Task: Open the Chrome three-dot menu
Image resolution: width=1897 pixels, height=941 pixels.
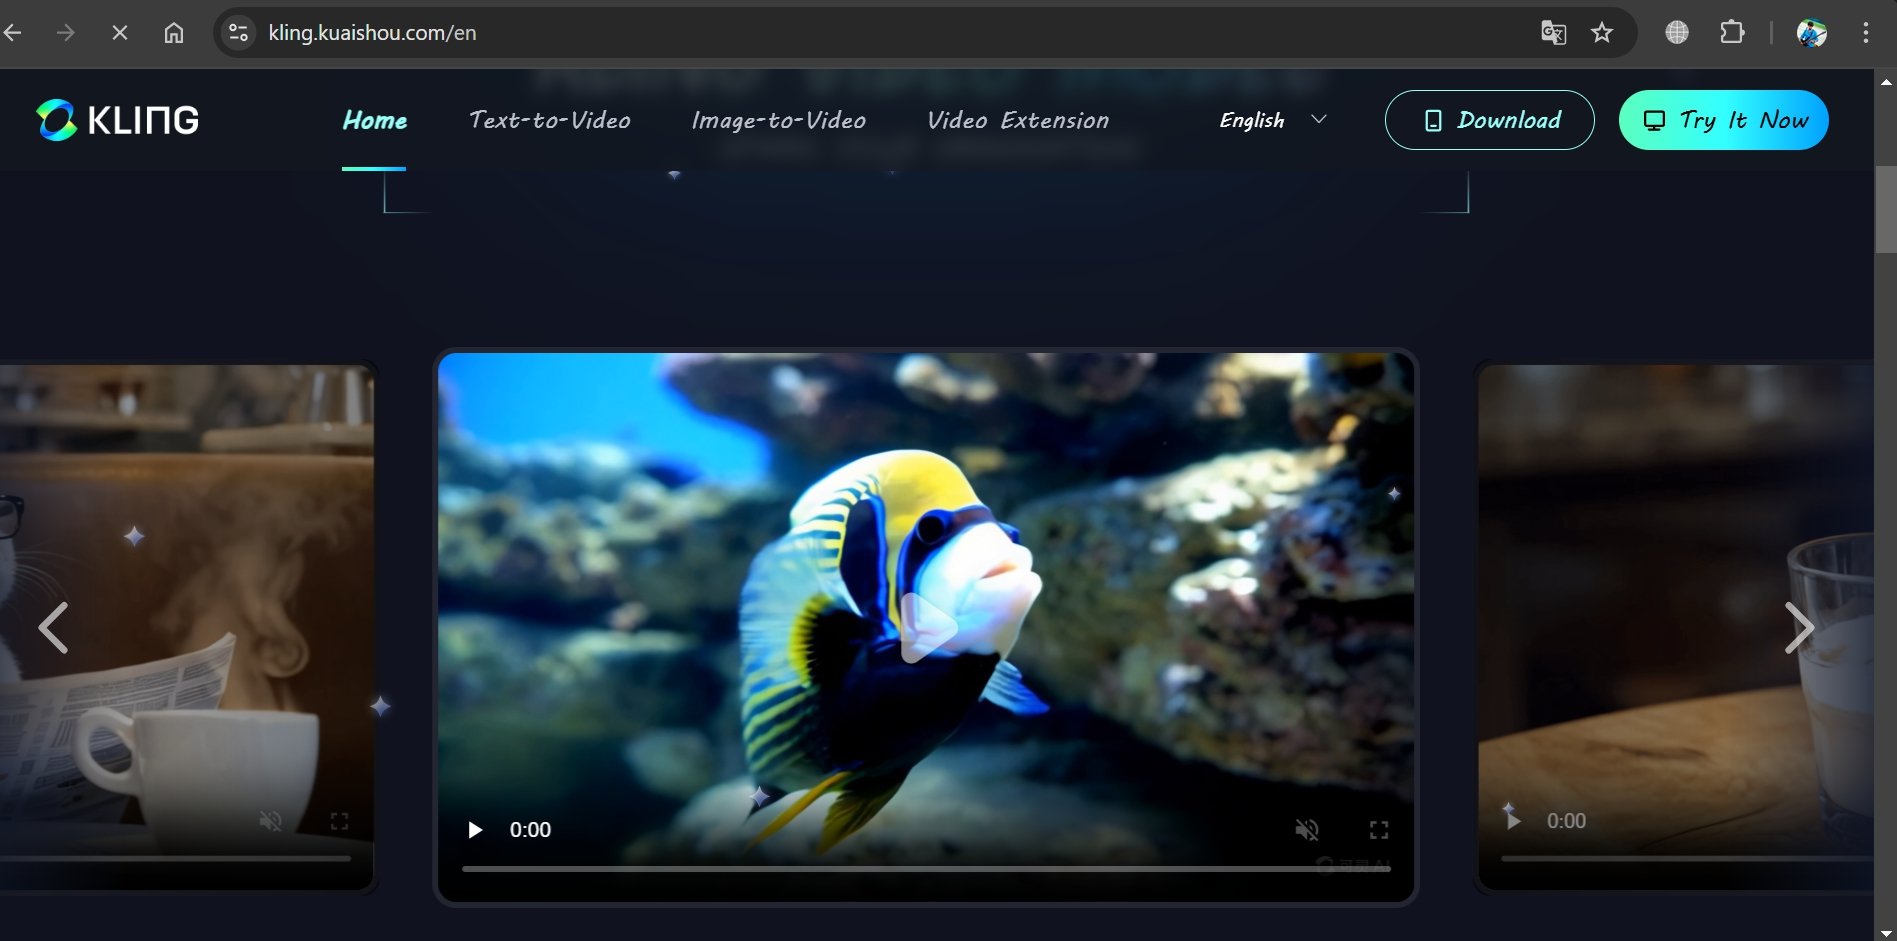Action: (1865, 33)
